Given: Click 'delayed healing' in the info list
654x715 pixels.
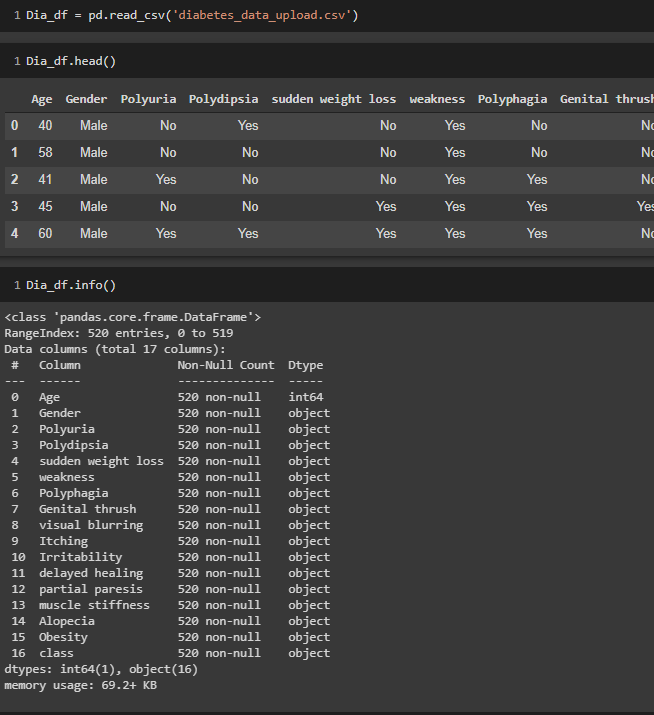Looking at the screenshot, I should coord(91,573).
